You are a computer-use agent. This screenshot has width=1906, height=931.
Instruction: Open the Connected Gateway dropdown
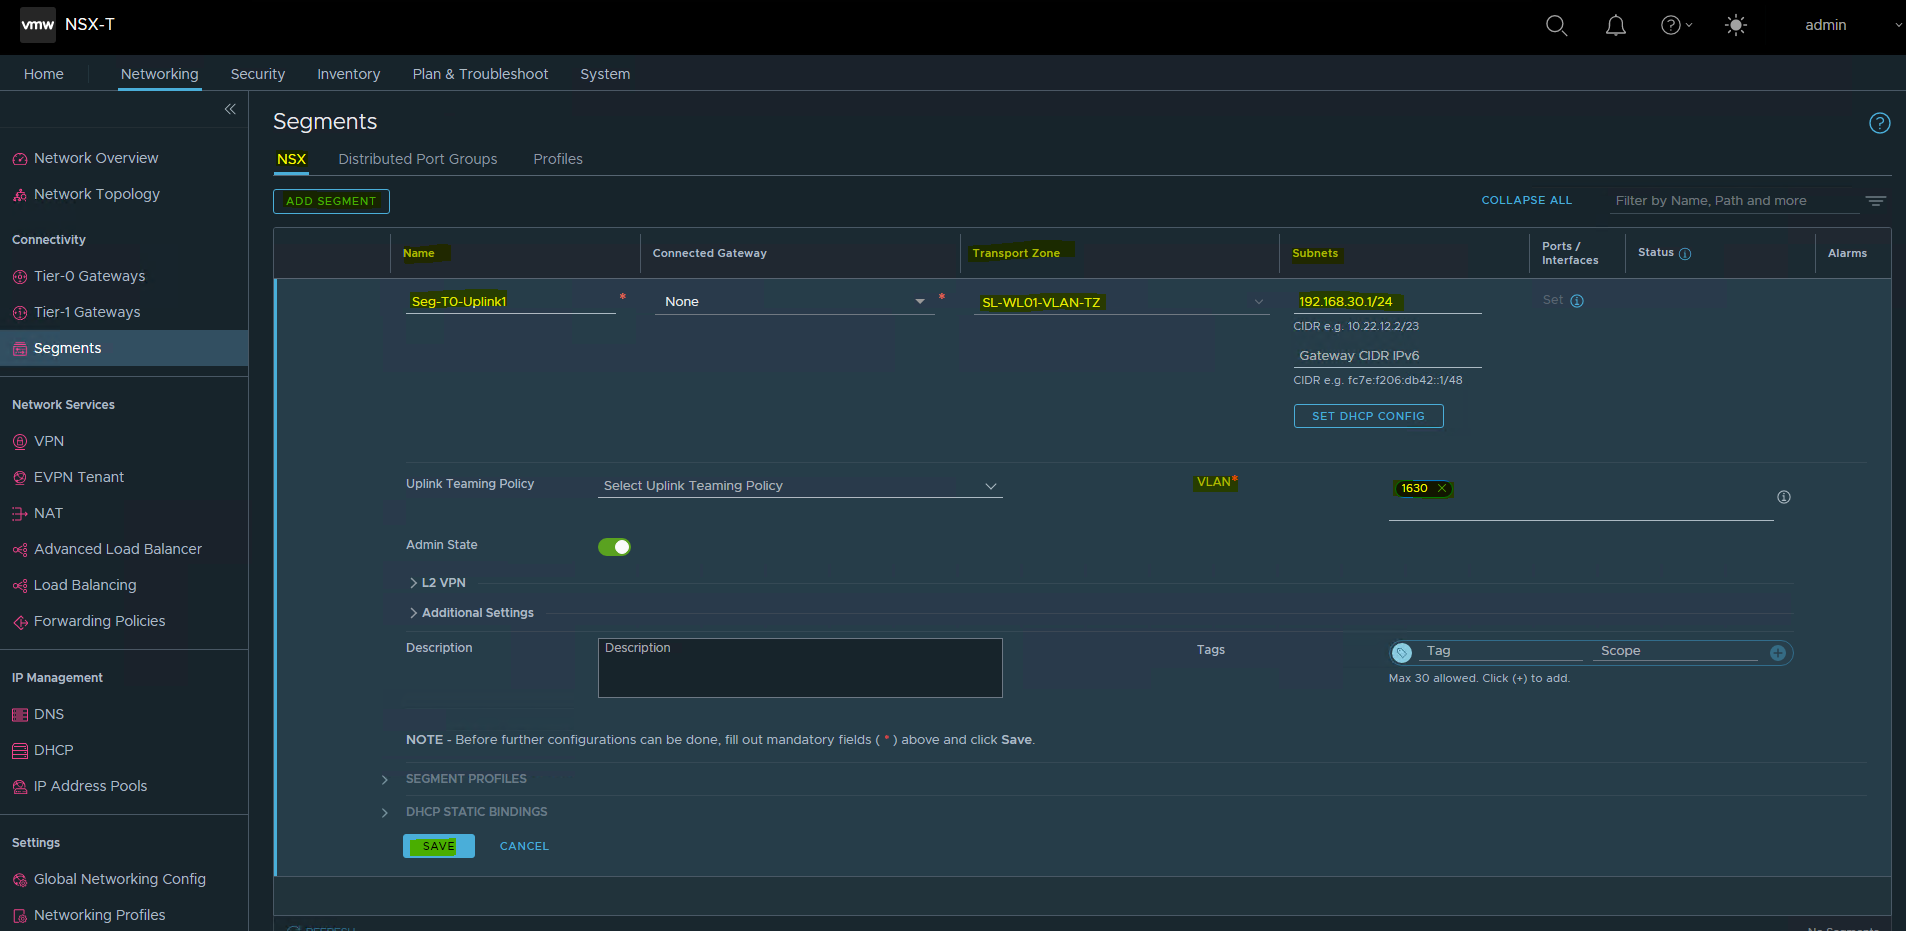pos(794,302)
